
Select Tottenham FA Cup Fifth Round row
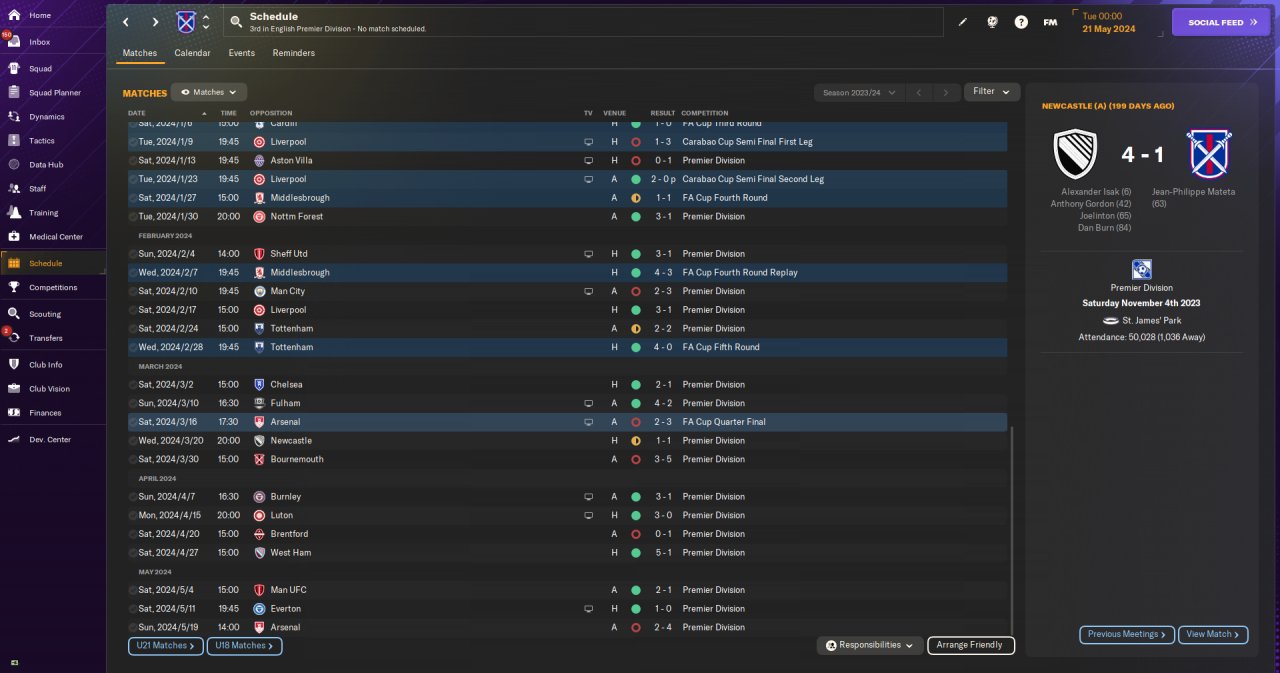tap(568, 347)
